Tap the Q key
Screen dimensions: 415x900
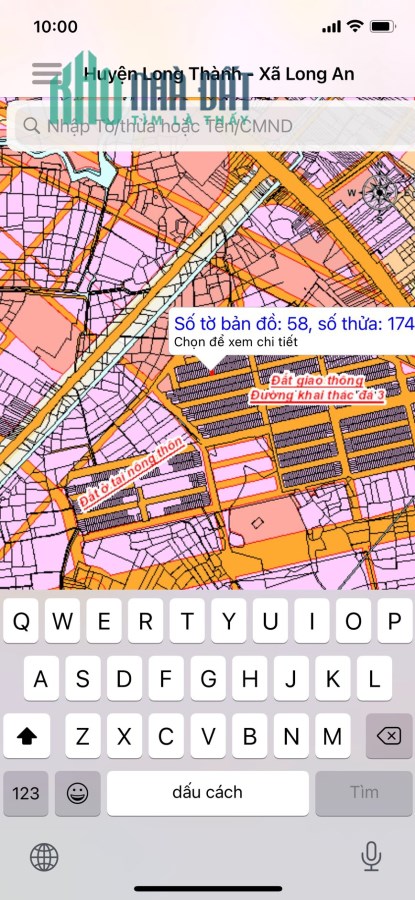pos(21,621)
